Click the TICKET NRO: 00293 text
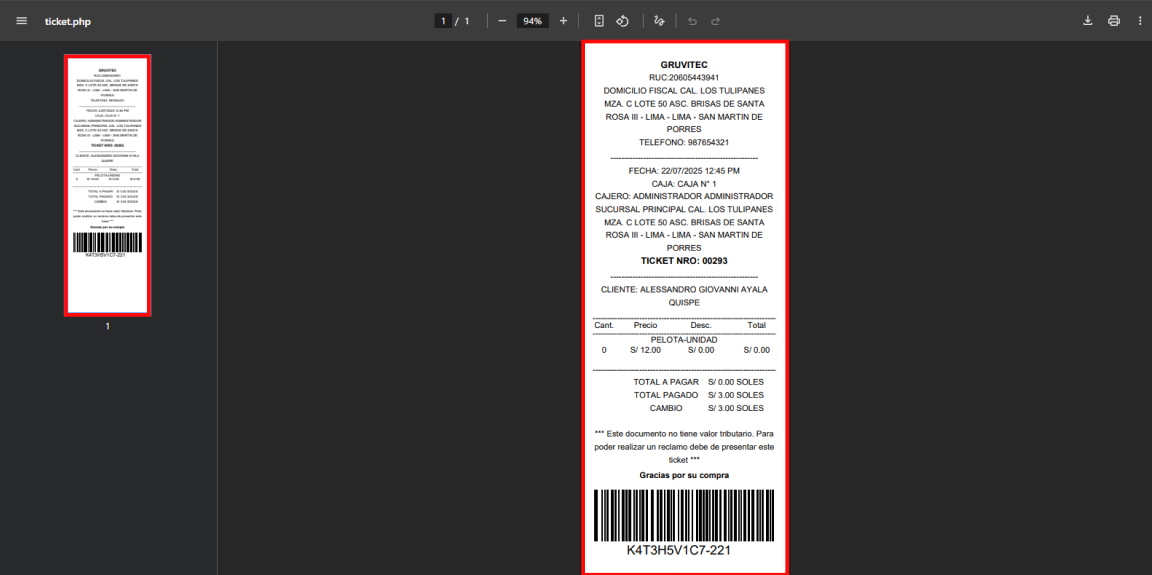Screen dimensions: 1152x575 (x=684, y=261)
